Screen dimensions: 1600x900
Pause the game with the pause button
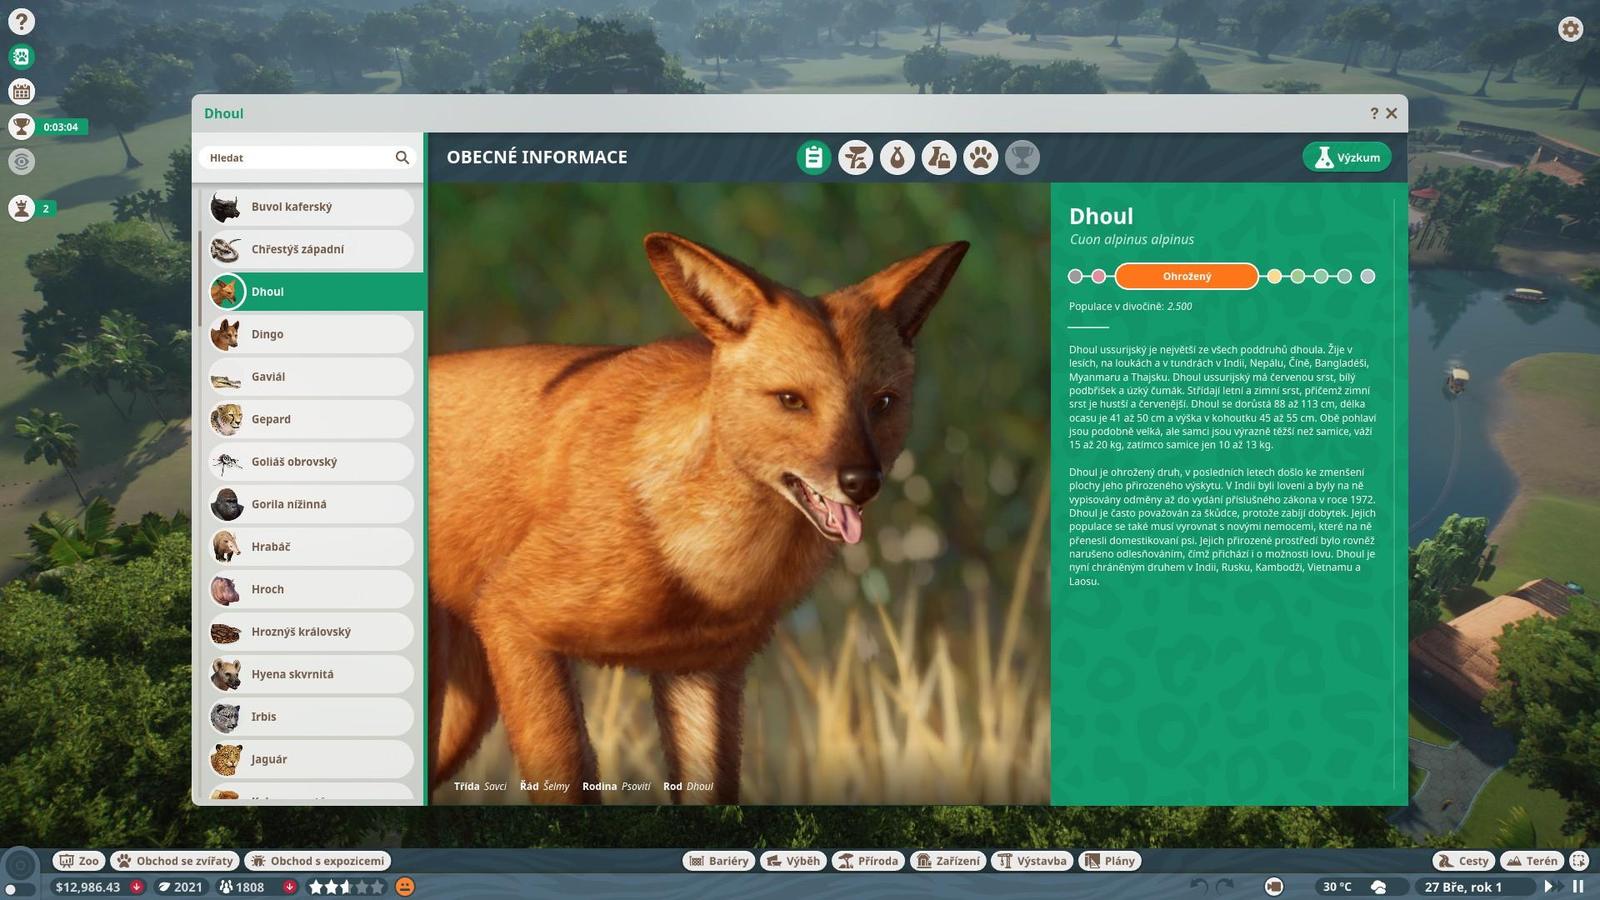click(x=1578, y=886)
